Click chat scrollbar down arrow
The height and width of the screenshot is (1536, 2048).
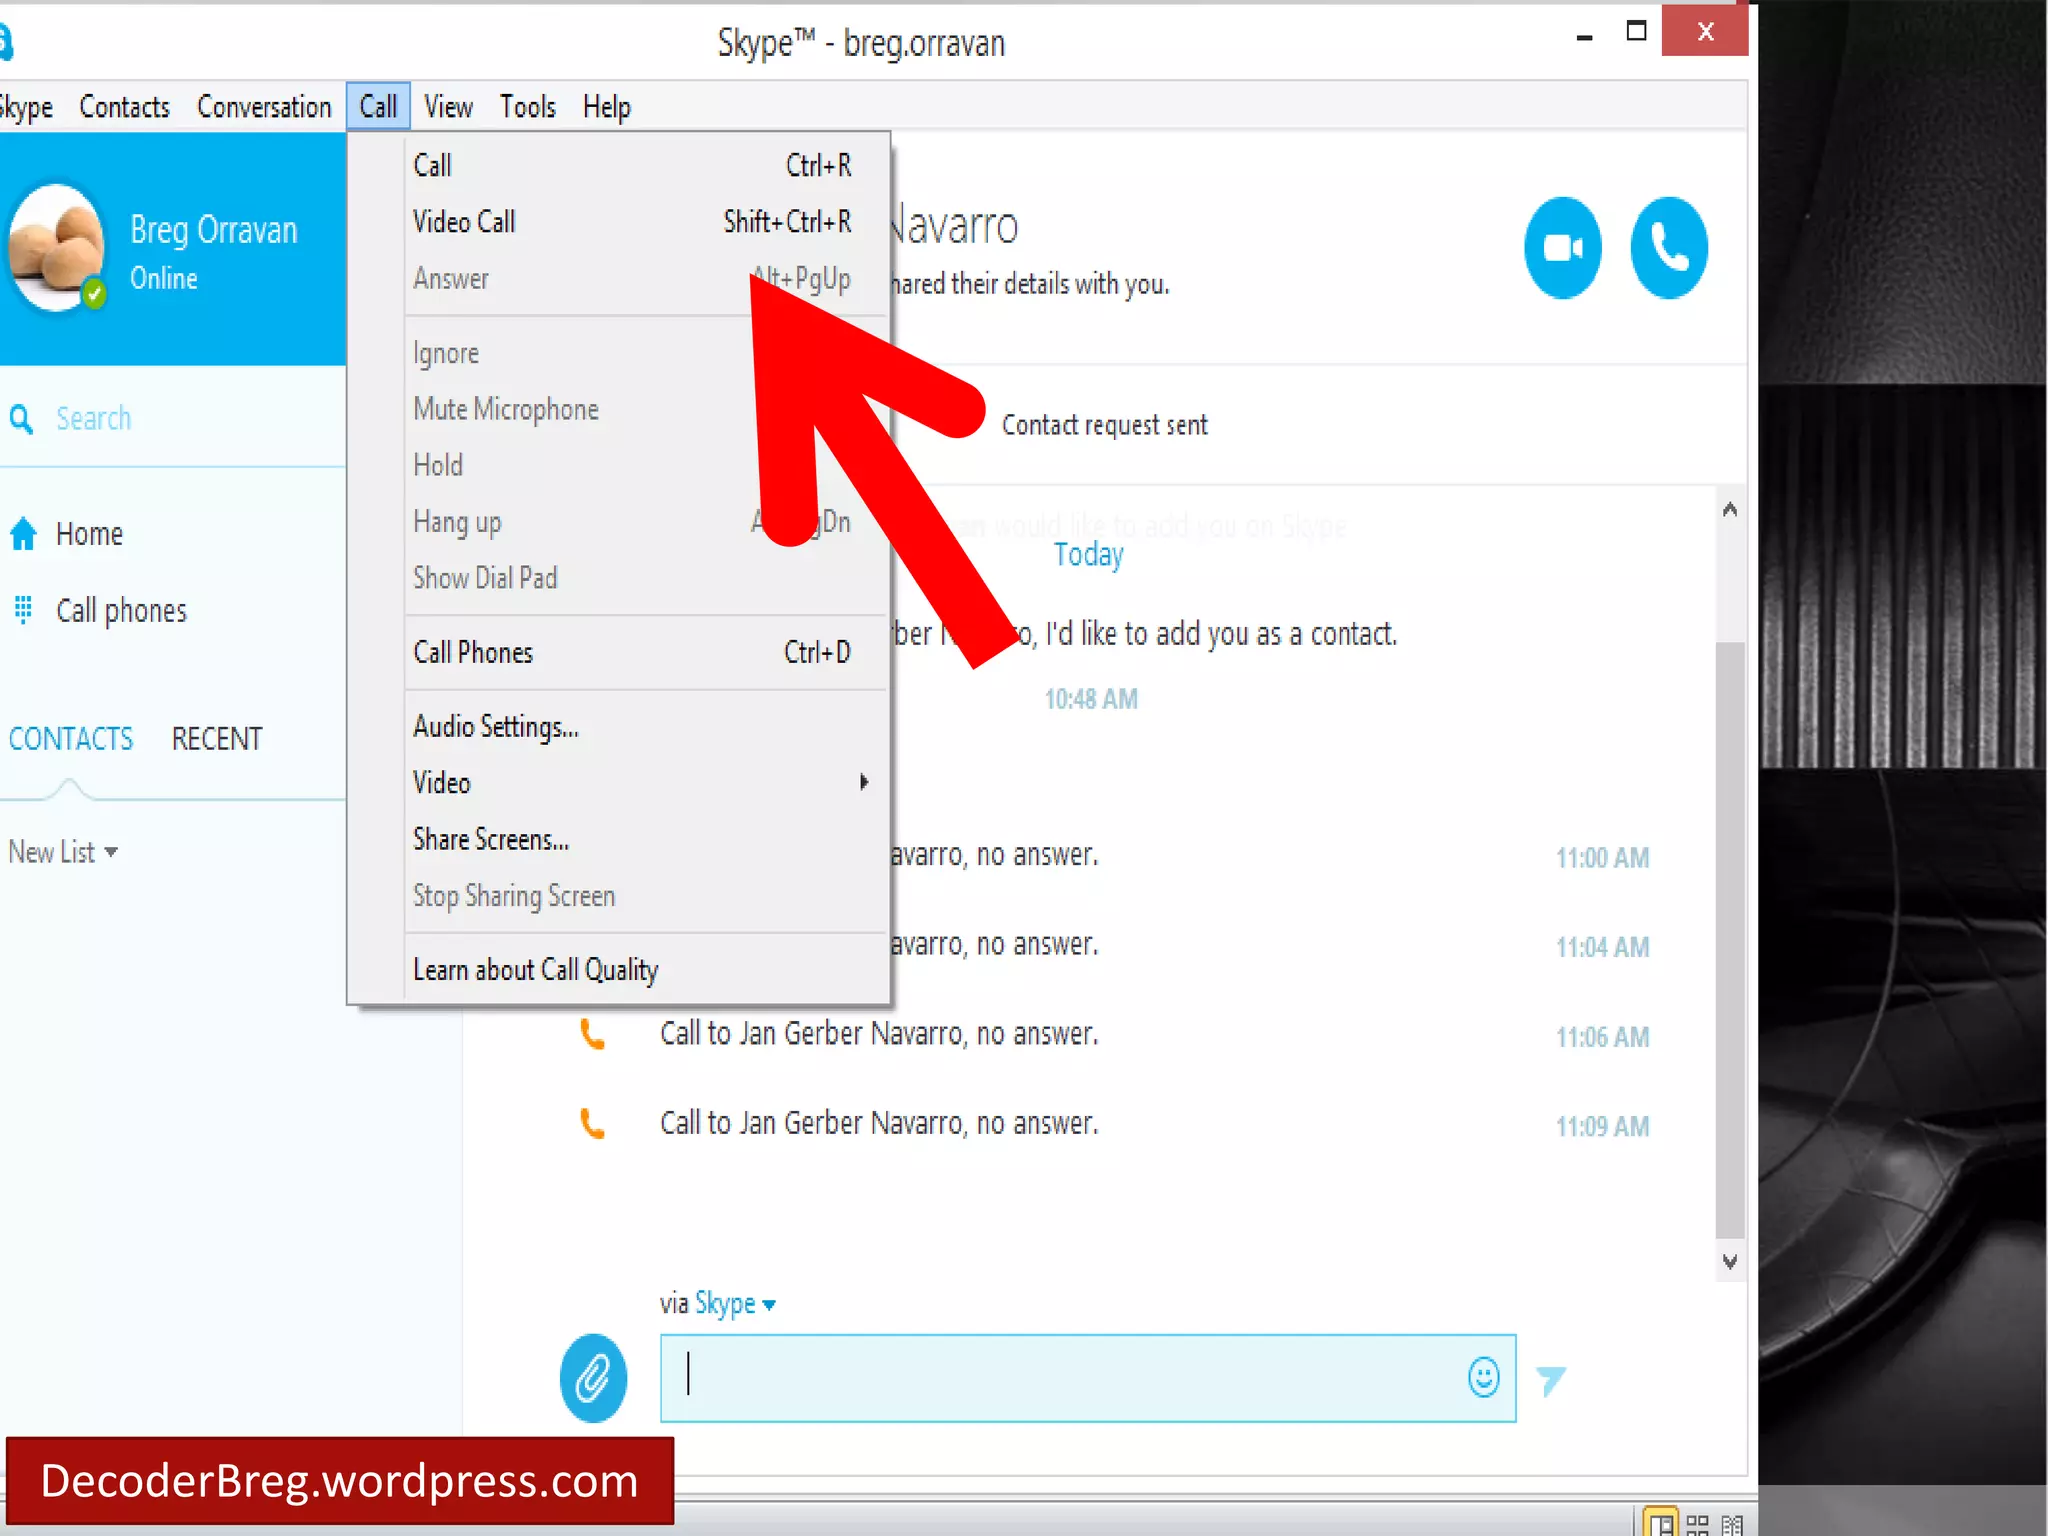click(1730, 1262)
